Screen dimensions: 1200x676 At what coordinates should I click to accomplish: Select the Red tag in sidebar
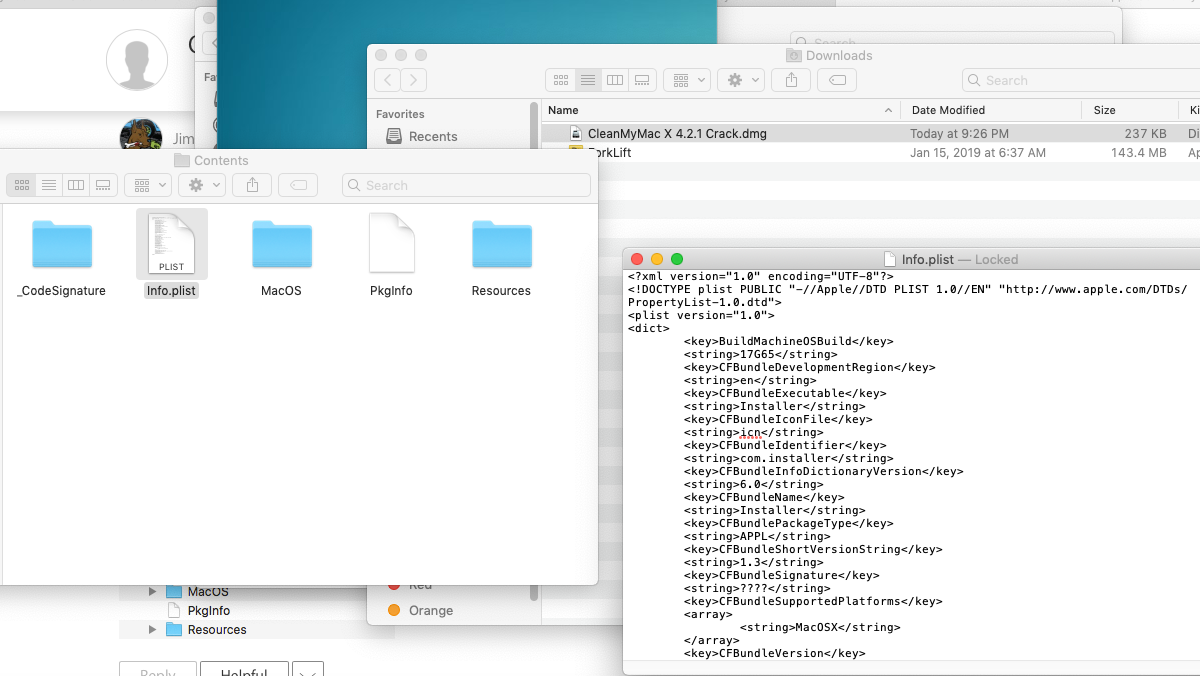coord(411,585)
